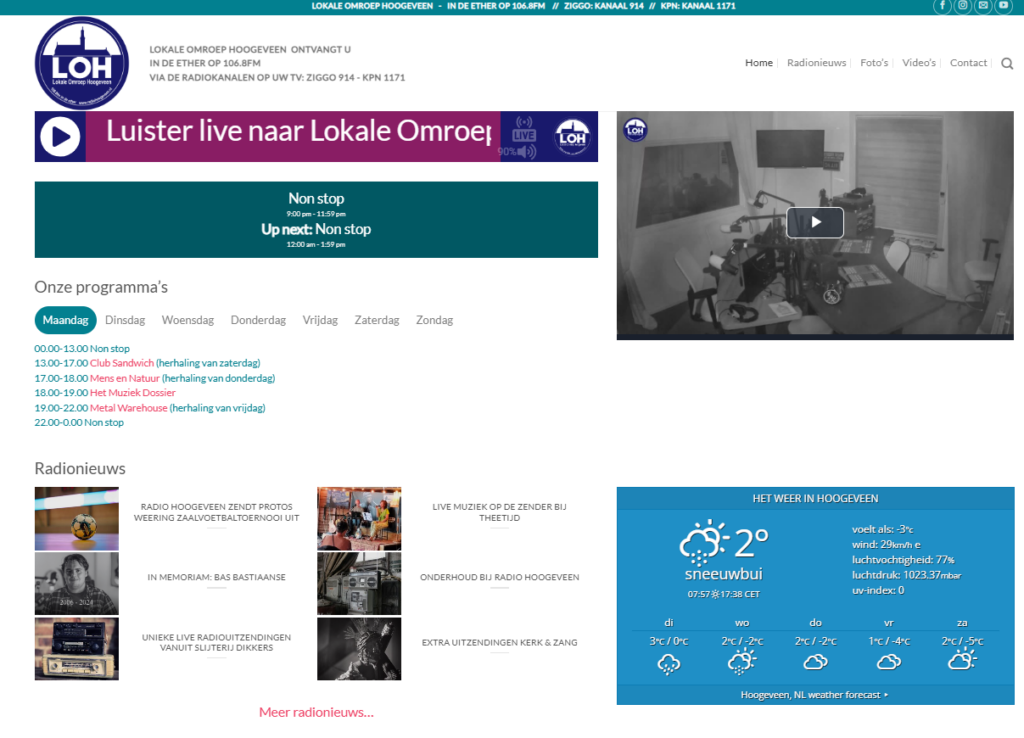Open the Radionieuws menu item
Viewport: 1024px width, 738px height.
tap(816, 63)
